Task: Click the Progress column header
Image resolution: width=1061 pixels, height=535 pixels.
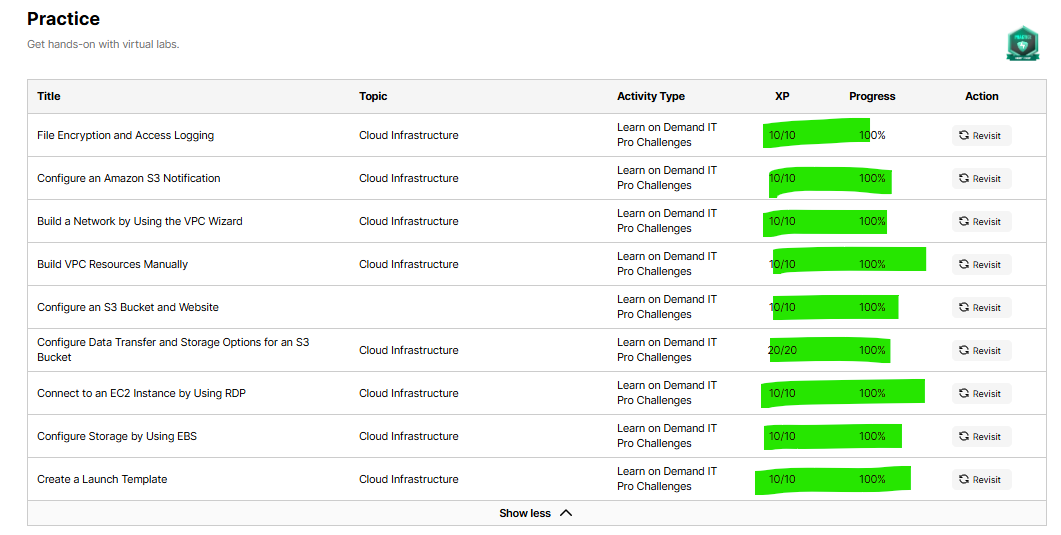Action: click(872, 96)
